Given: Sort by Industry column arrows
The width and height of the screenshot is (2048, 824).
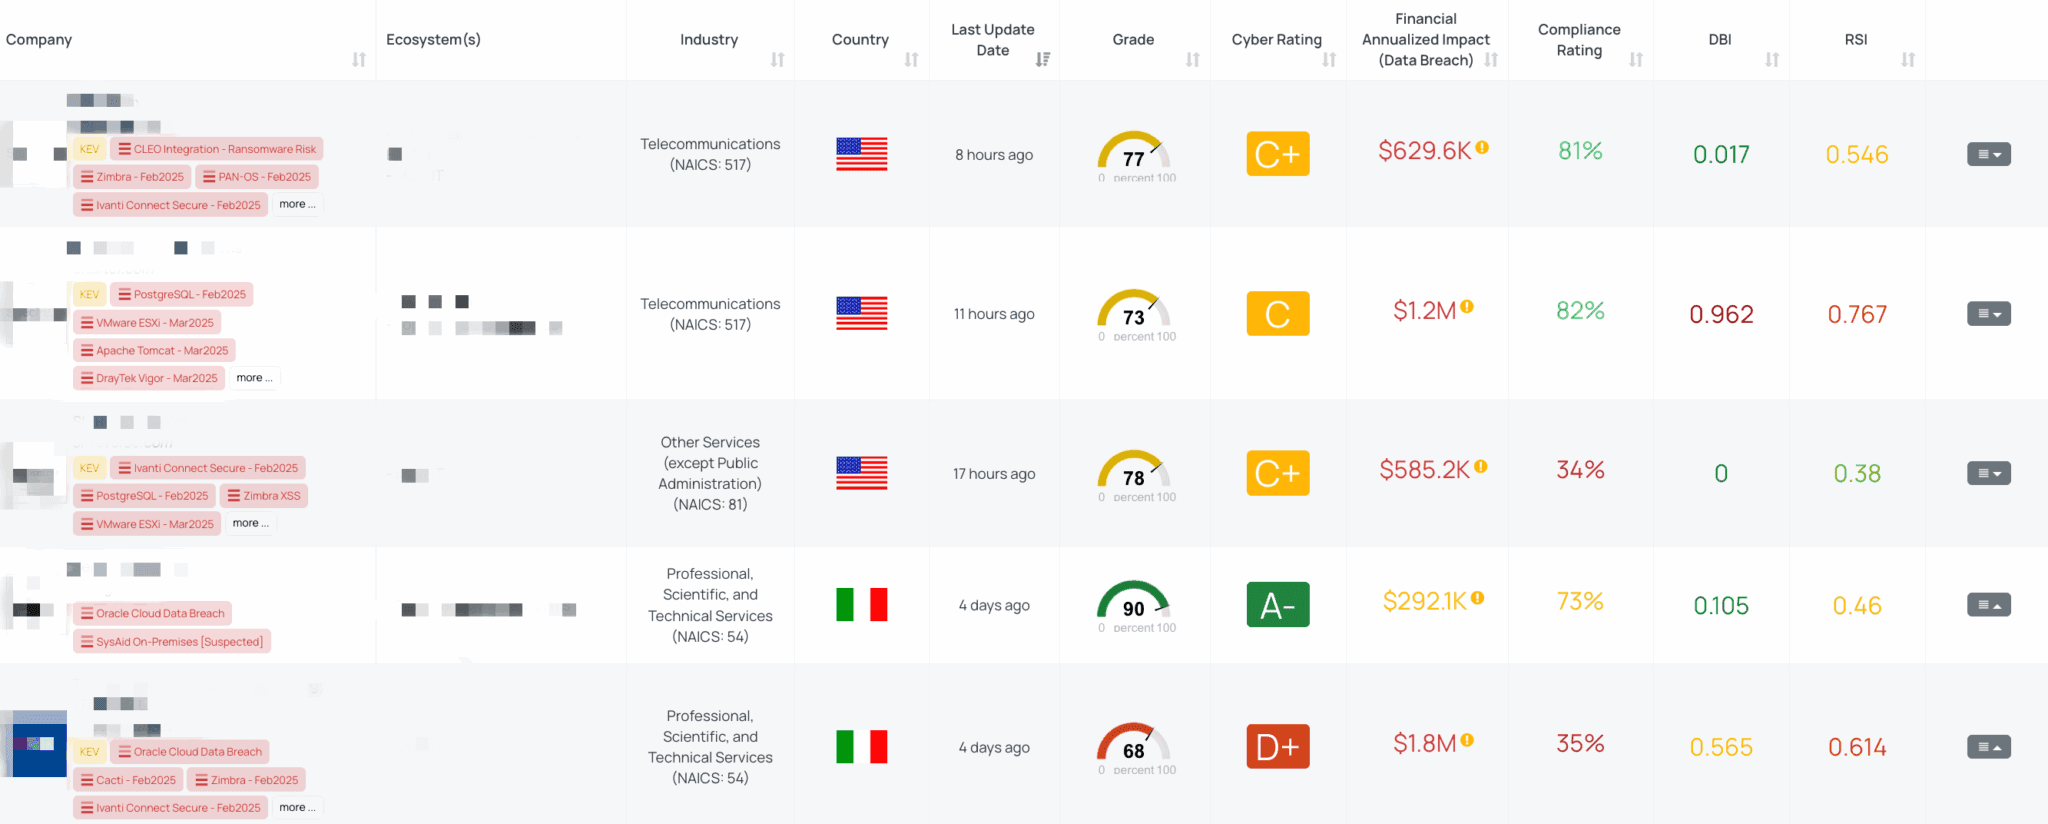Looking at the screenshot, I should click(777, 60).
